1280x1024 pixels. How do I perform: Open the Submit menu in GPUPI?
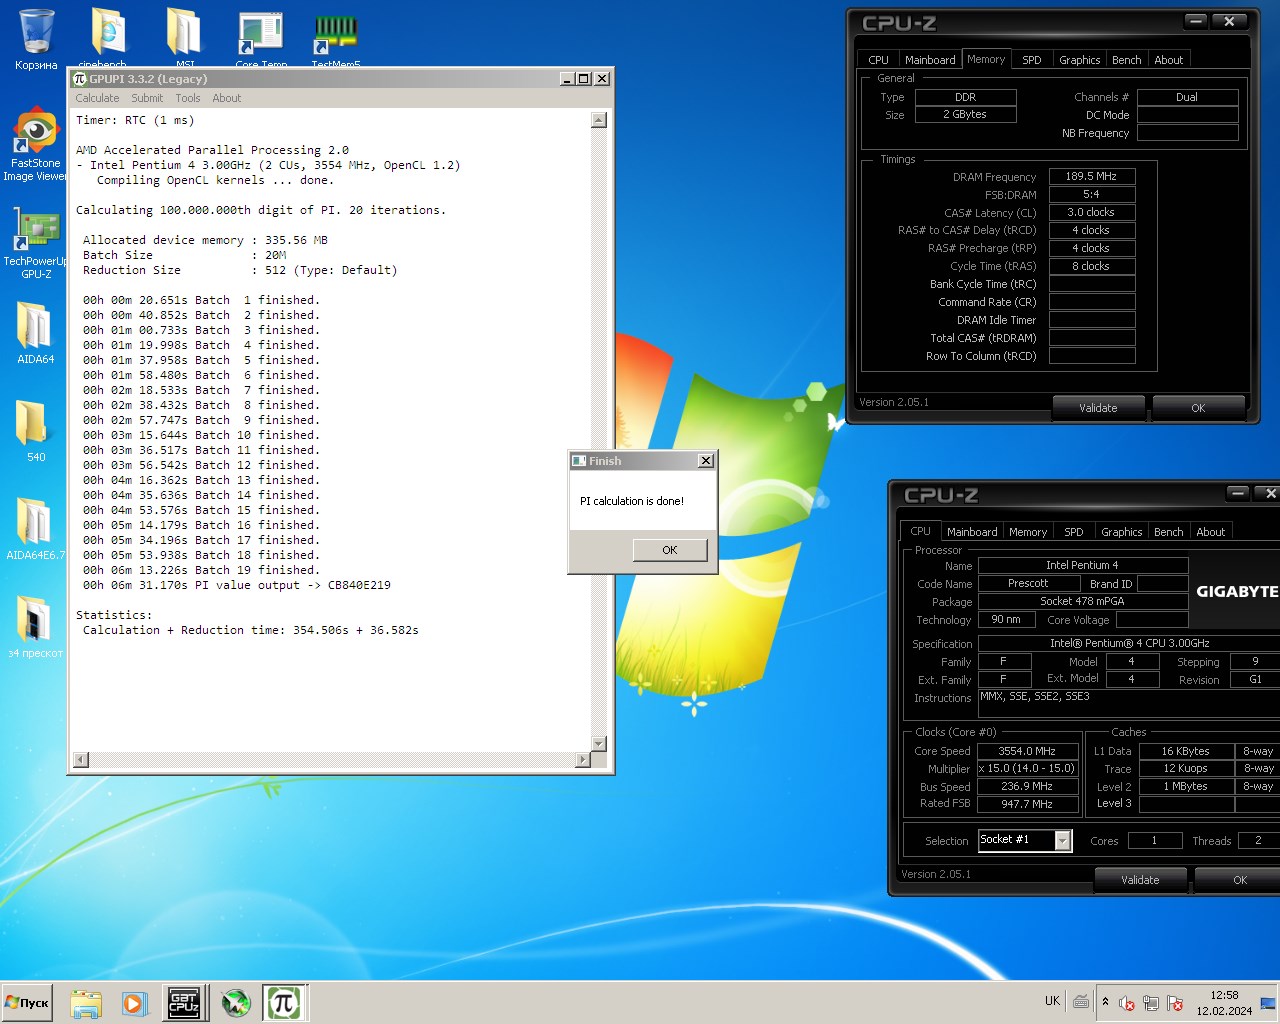[147, 98]
